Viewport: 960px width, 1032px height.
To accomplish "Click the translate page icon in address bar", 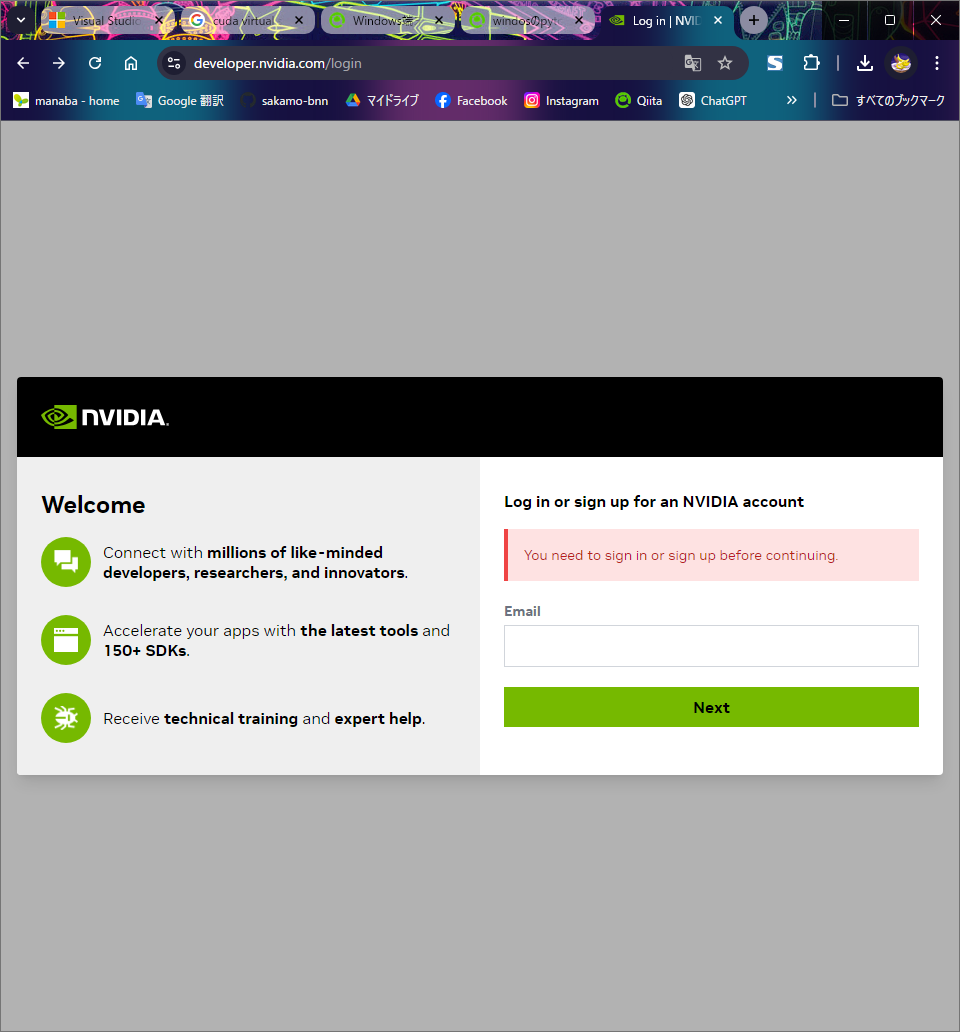I will (692, 63).
